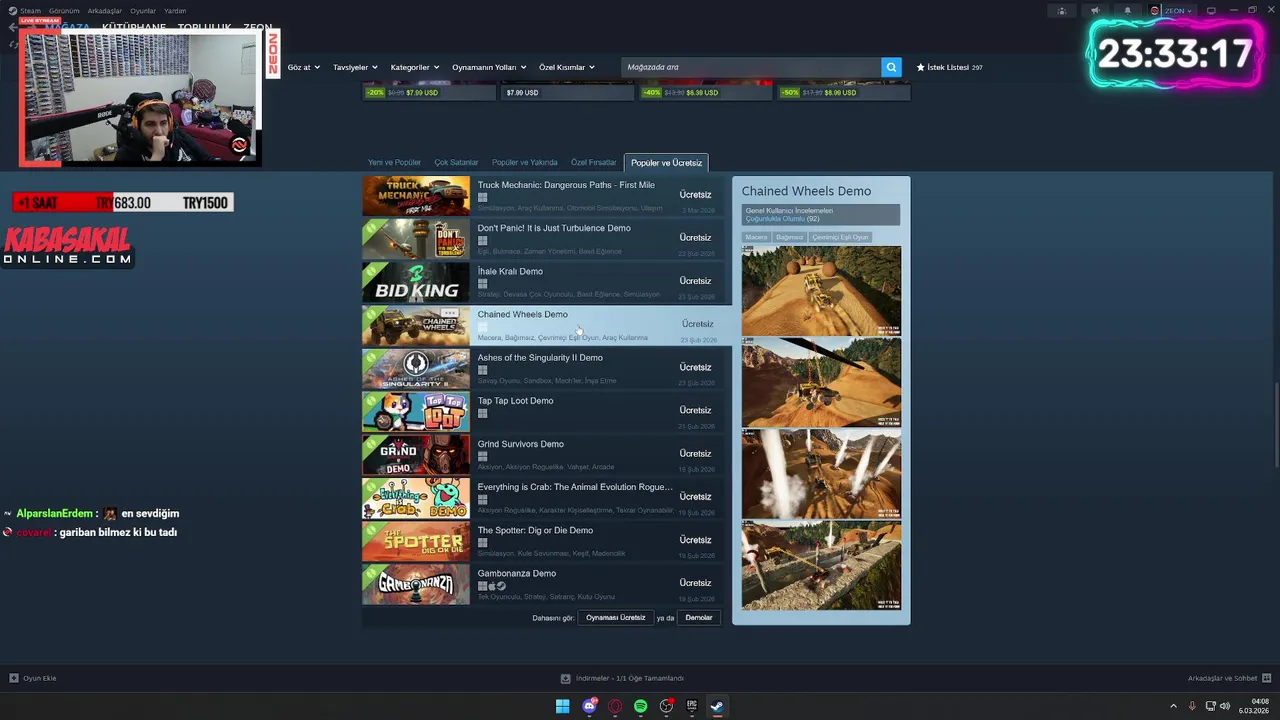Switch to the Özel Fırsatlar tab
The image size is (1280, 720).
(x=593, y=162)
